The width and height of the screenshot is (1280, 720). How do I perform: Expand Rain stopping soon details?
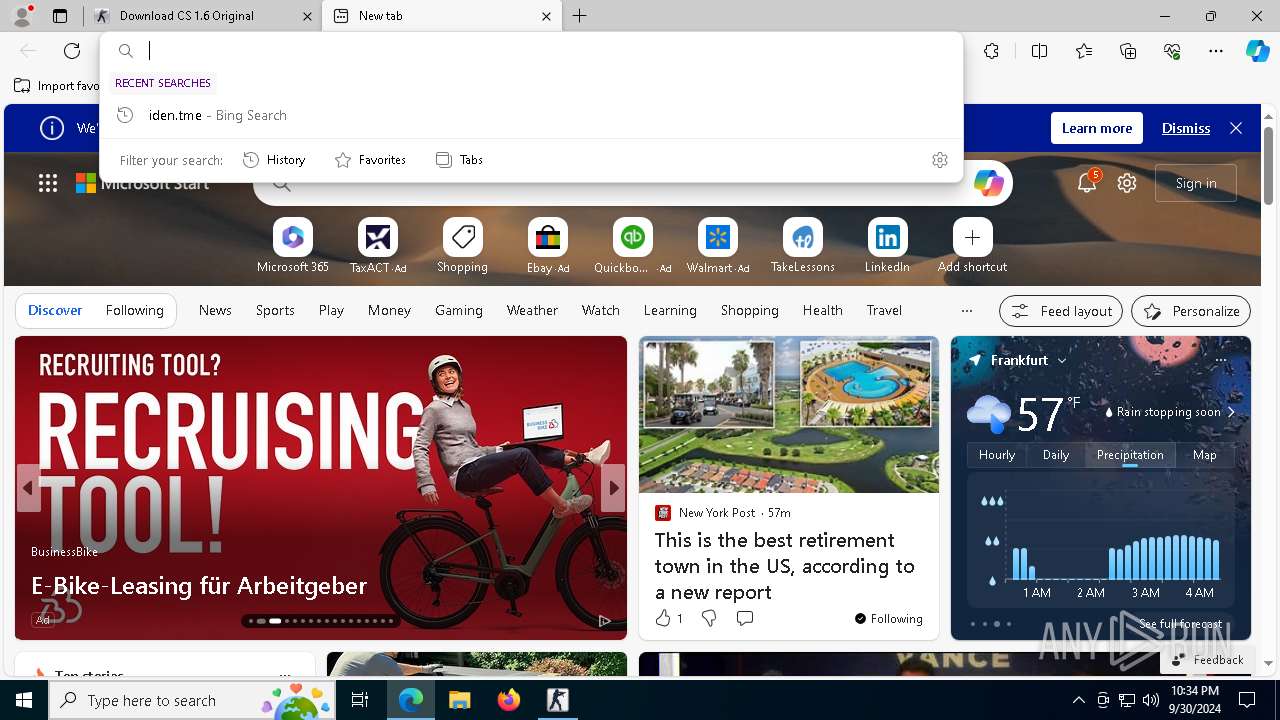(1170, 412)
